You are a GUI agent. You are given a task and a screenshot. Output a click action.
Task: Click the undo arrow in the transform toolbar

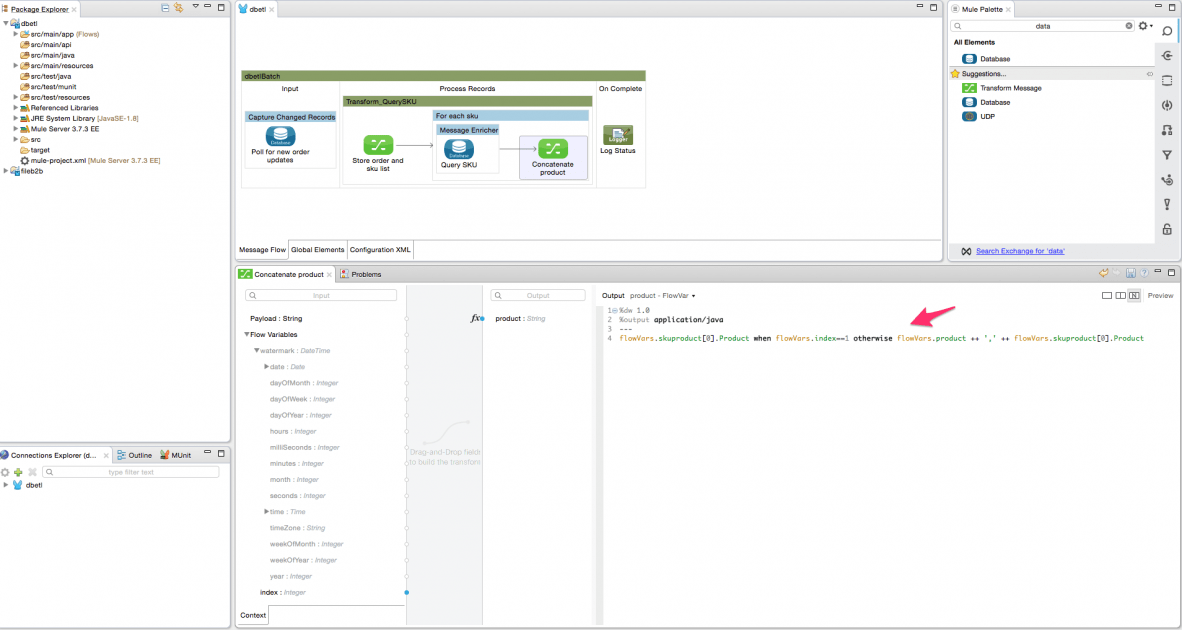click(x=1103, y=272)
